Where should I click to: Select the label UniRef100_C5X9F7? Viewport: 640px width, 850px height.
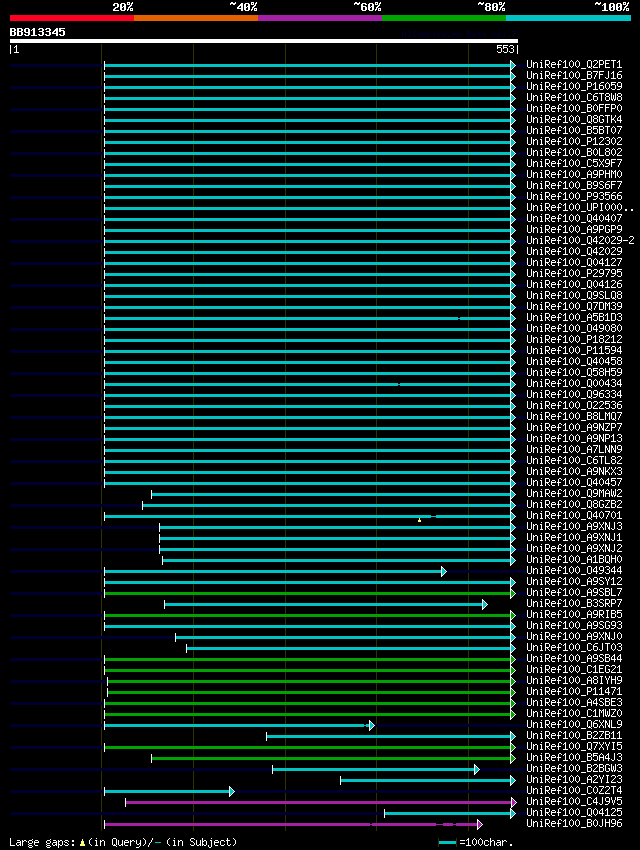(x=574, y=163)
